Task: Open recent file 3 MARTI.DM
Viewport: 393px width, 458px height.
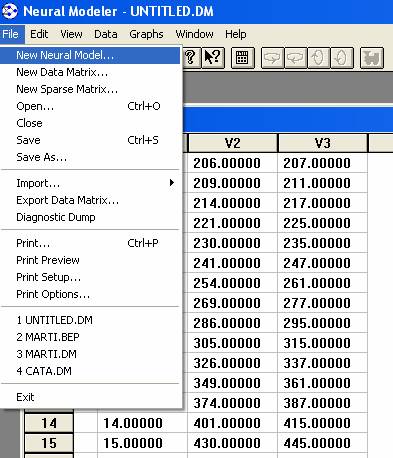Action: point(90,354)
